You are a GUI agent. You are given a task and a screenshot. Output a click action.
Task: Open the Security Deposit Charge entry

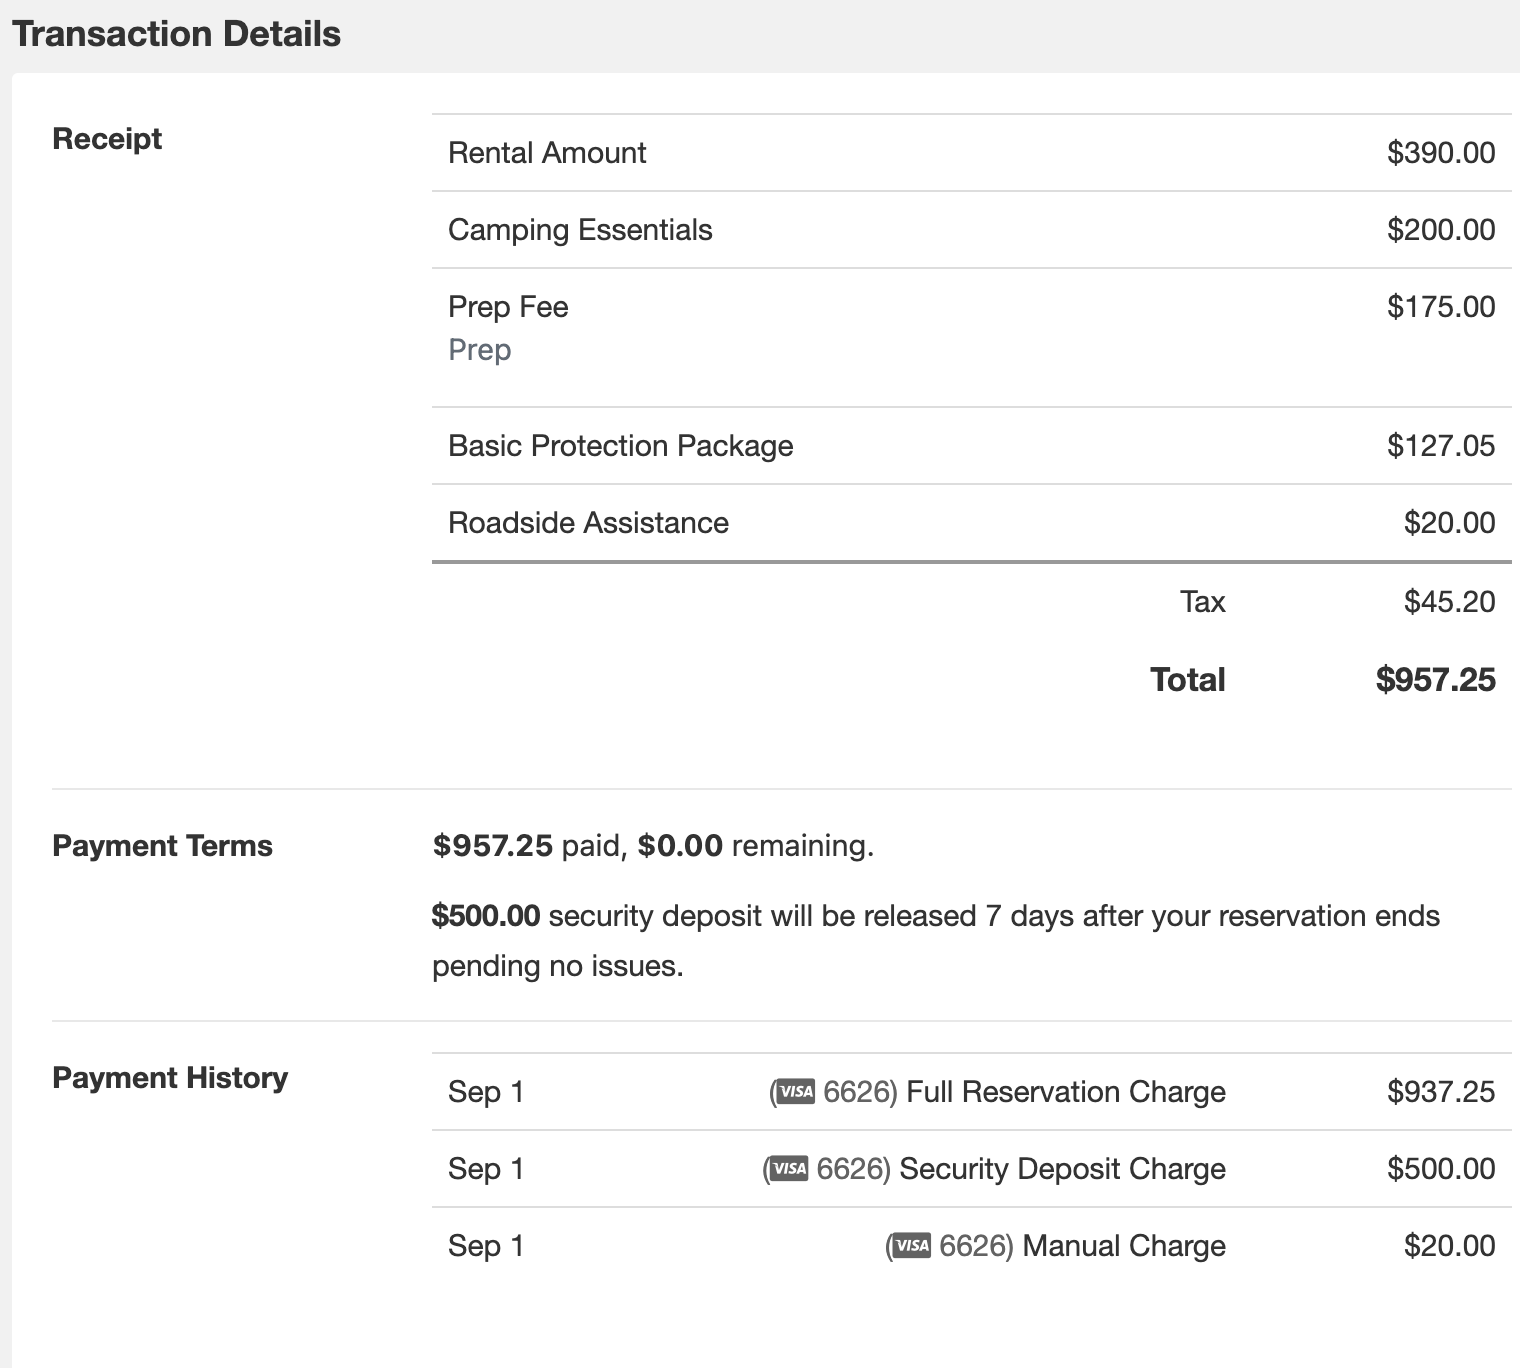1062,1169
